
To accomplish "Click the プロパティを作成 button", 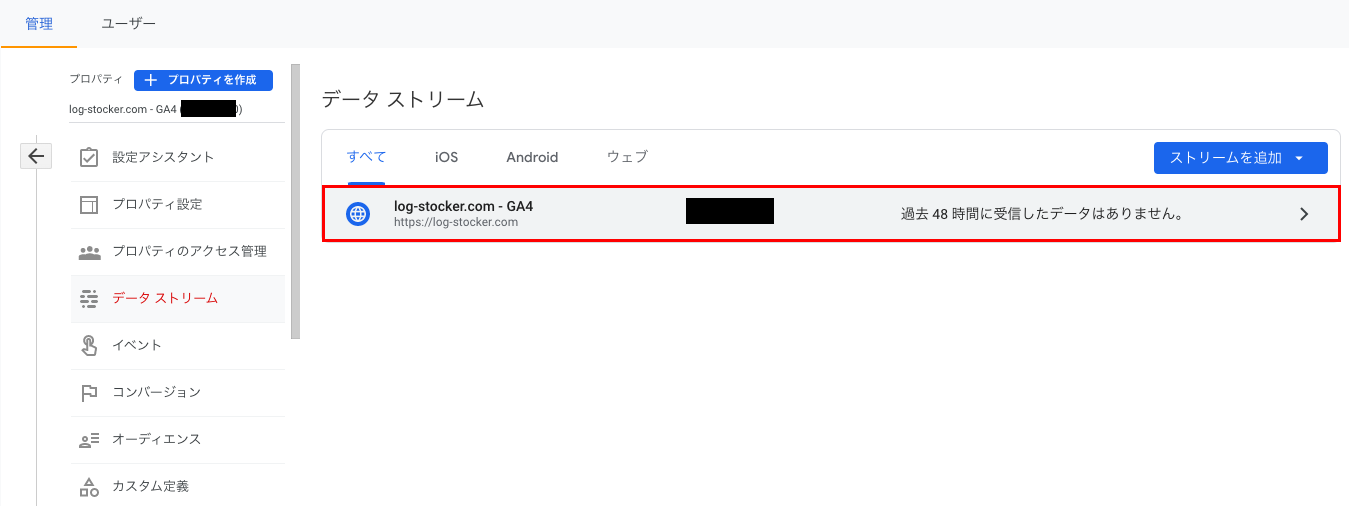I will [203, 80].
